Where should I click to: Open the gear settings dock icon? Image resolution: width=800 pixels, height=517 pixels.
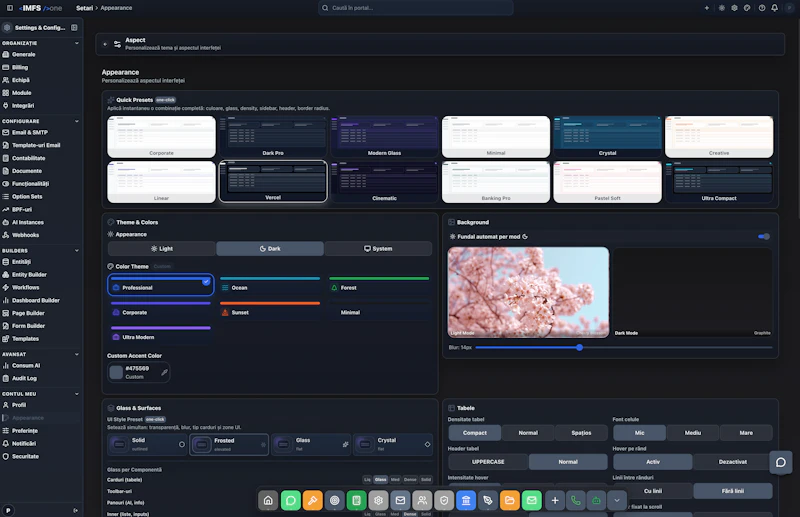point(378,501)
